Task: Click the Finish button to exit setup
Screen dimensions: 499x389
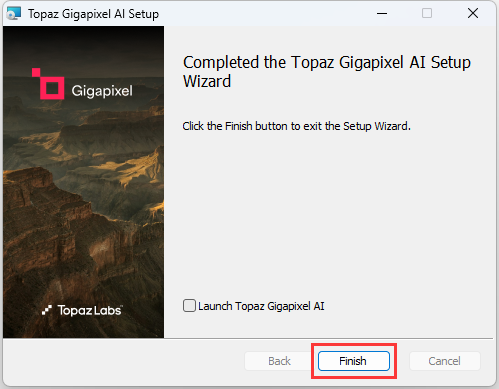Action: click(354, 361)
